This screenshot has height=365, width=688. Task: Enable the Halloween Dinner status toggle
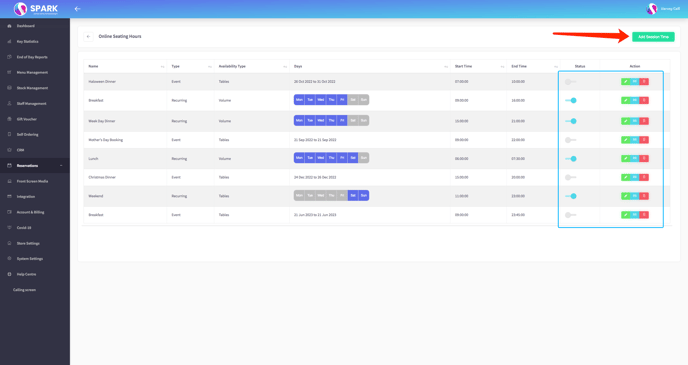click(570, 82)
